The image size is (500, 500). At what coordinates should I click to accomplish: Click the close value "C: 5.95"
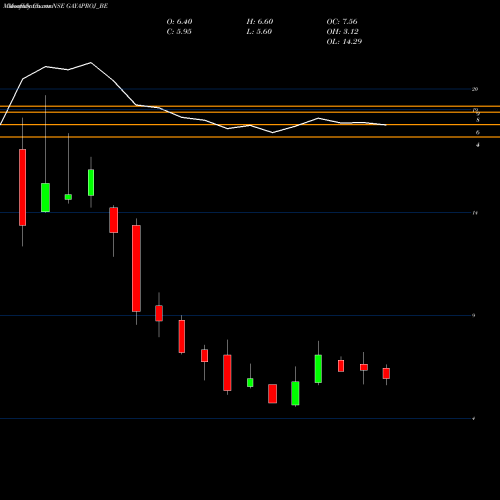[x=179, y=31]
